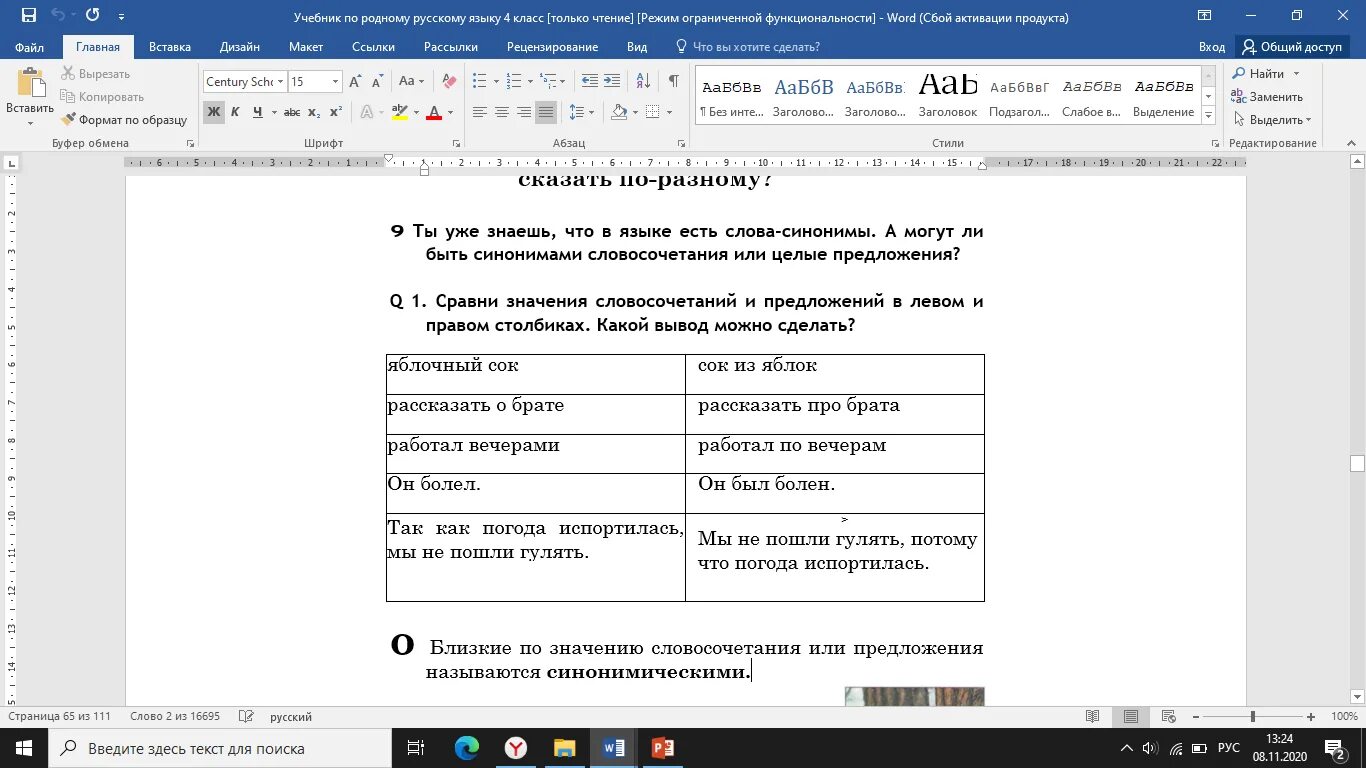Toggle strikethrough abc formatting

tap(294, 112)
